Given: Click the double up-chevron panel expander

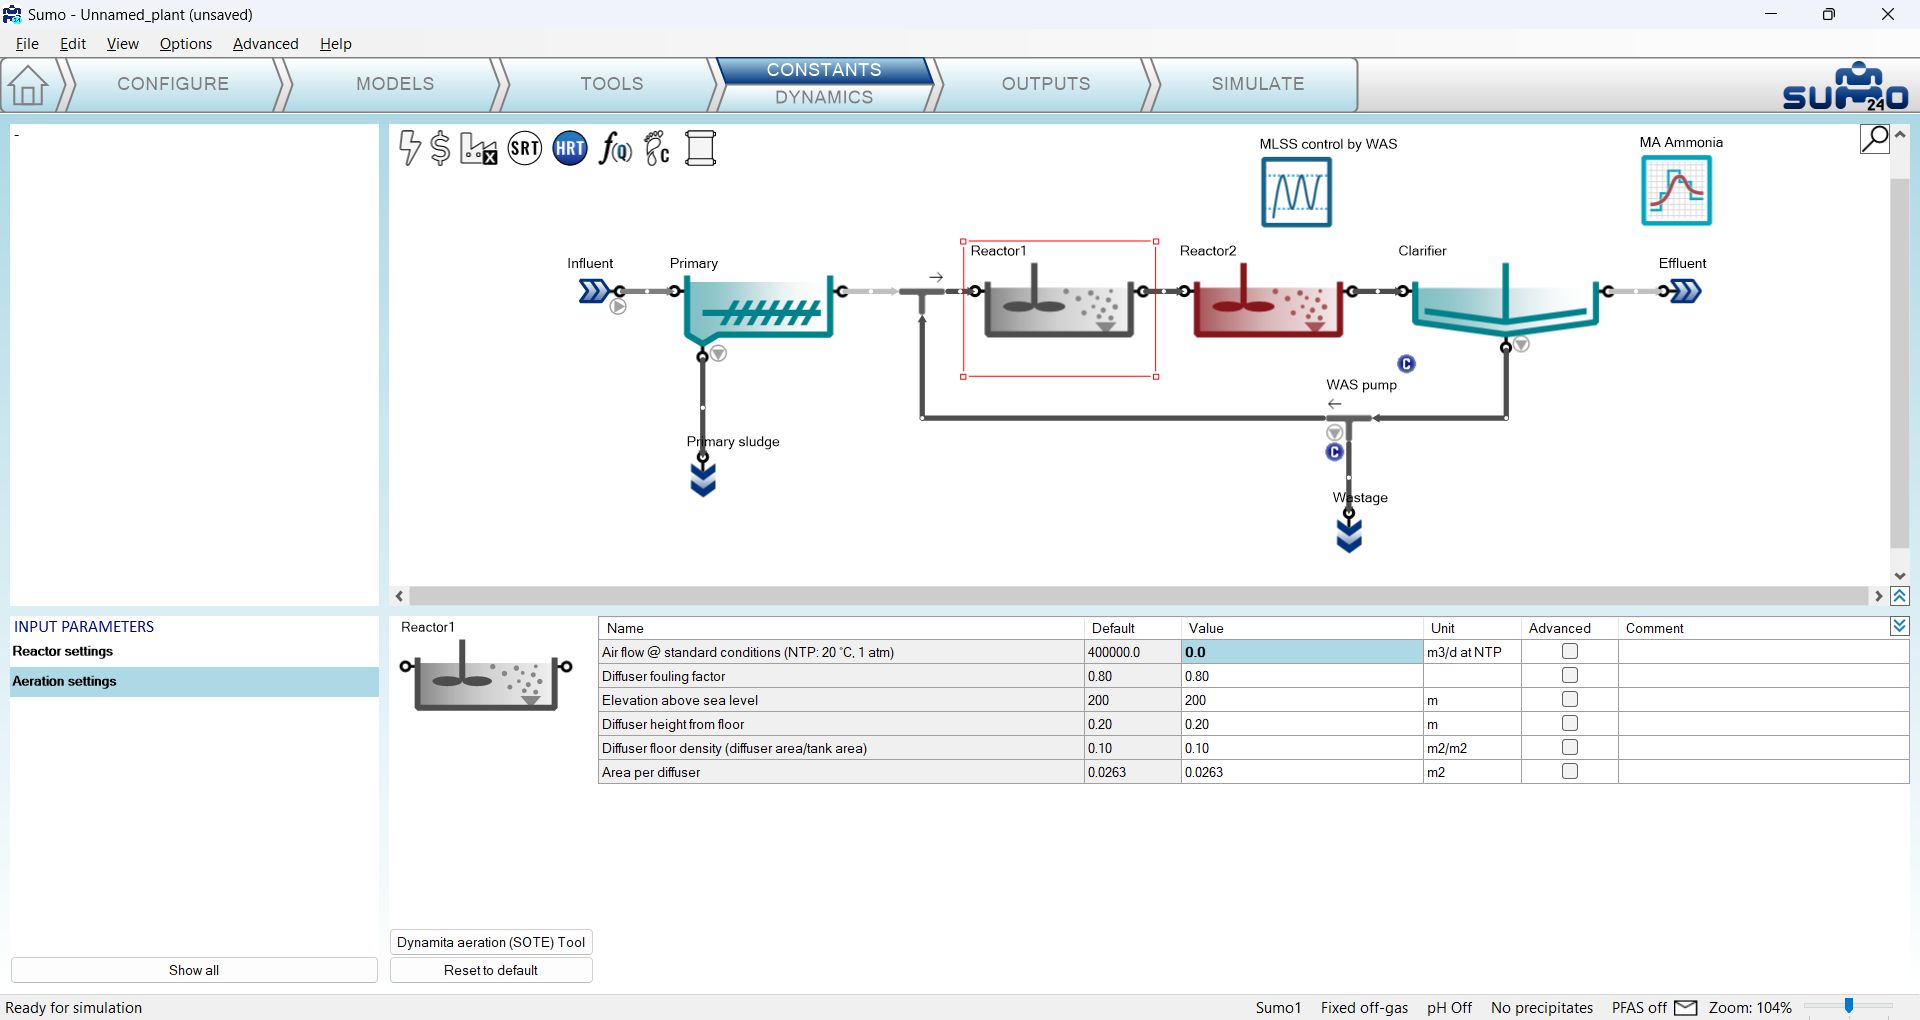Looking at the screenshot, I should coord(1900,596).
